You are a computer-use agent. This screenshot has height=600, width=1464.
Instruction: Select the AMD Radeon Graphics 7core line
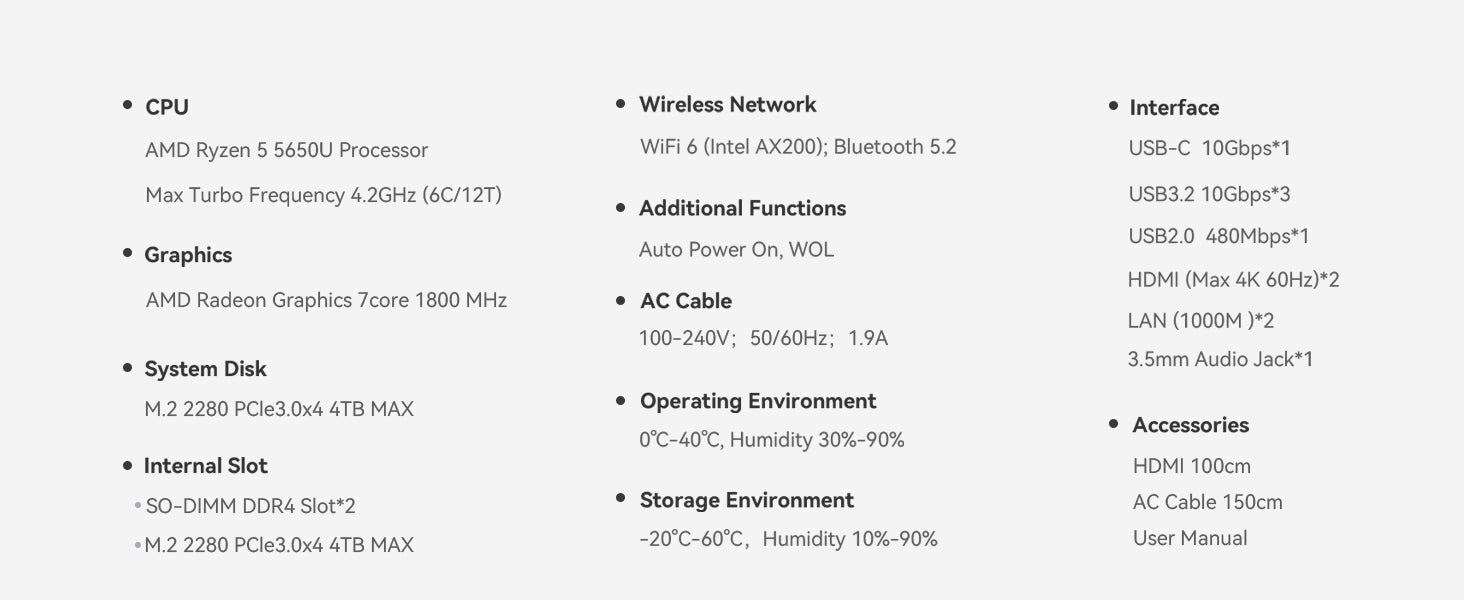click(x=326, y=300)
